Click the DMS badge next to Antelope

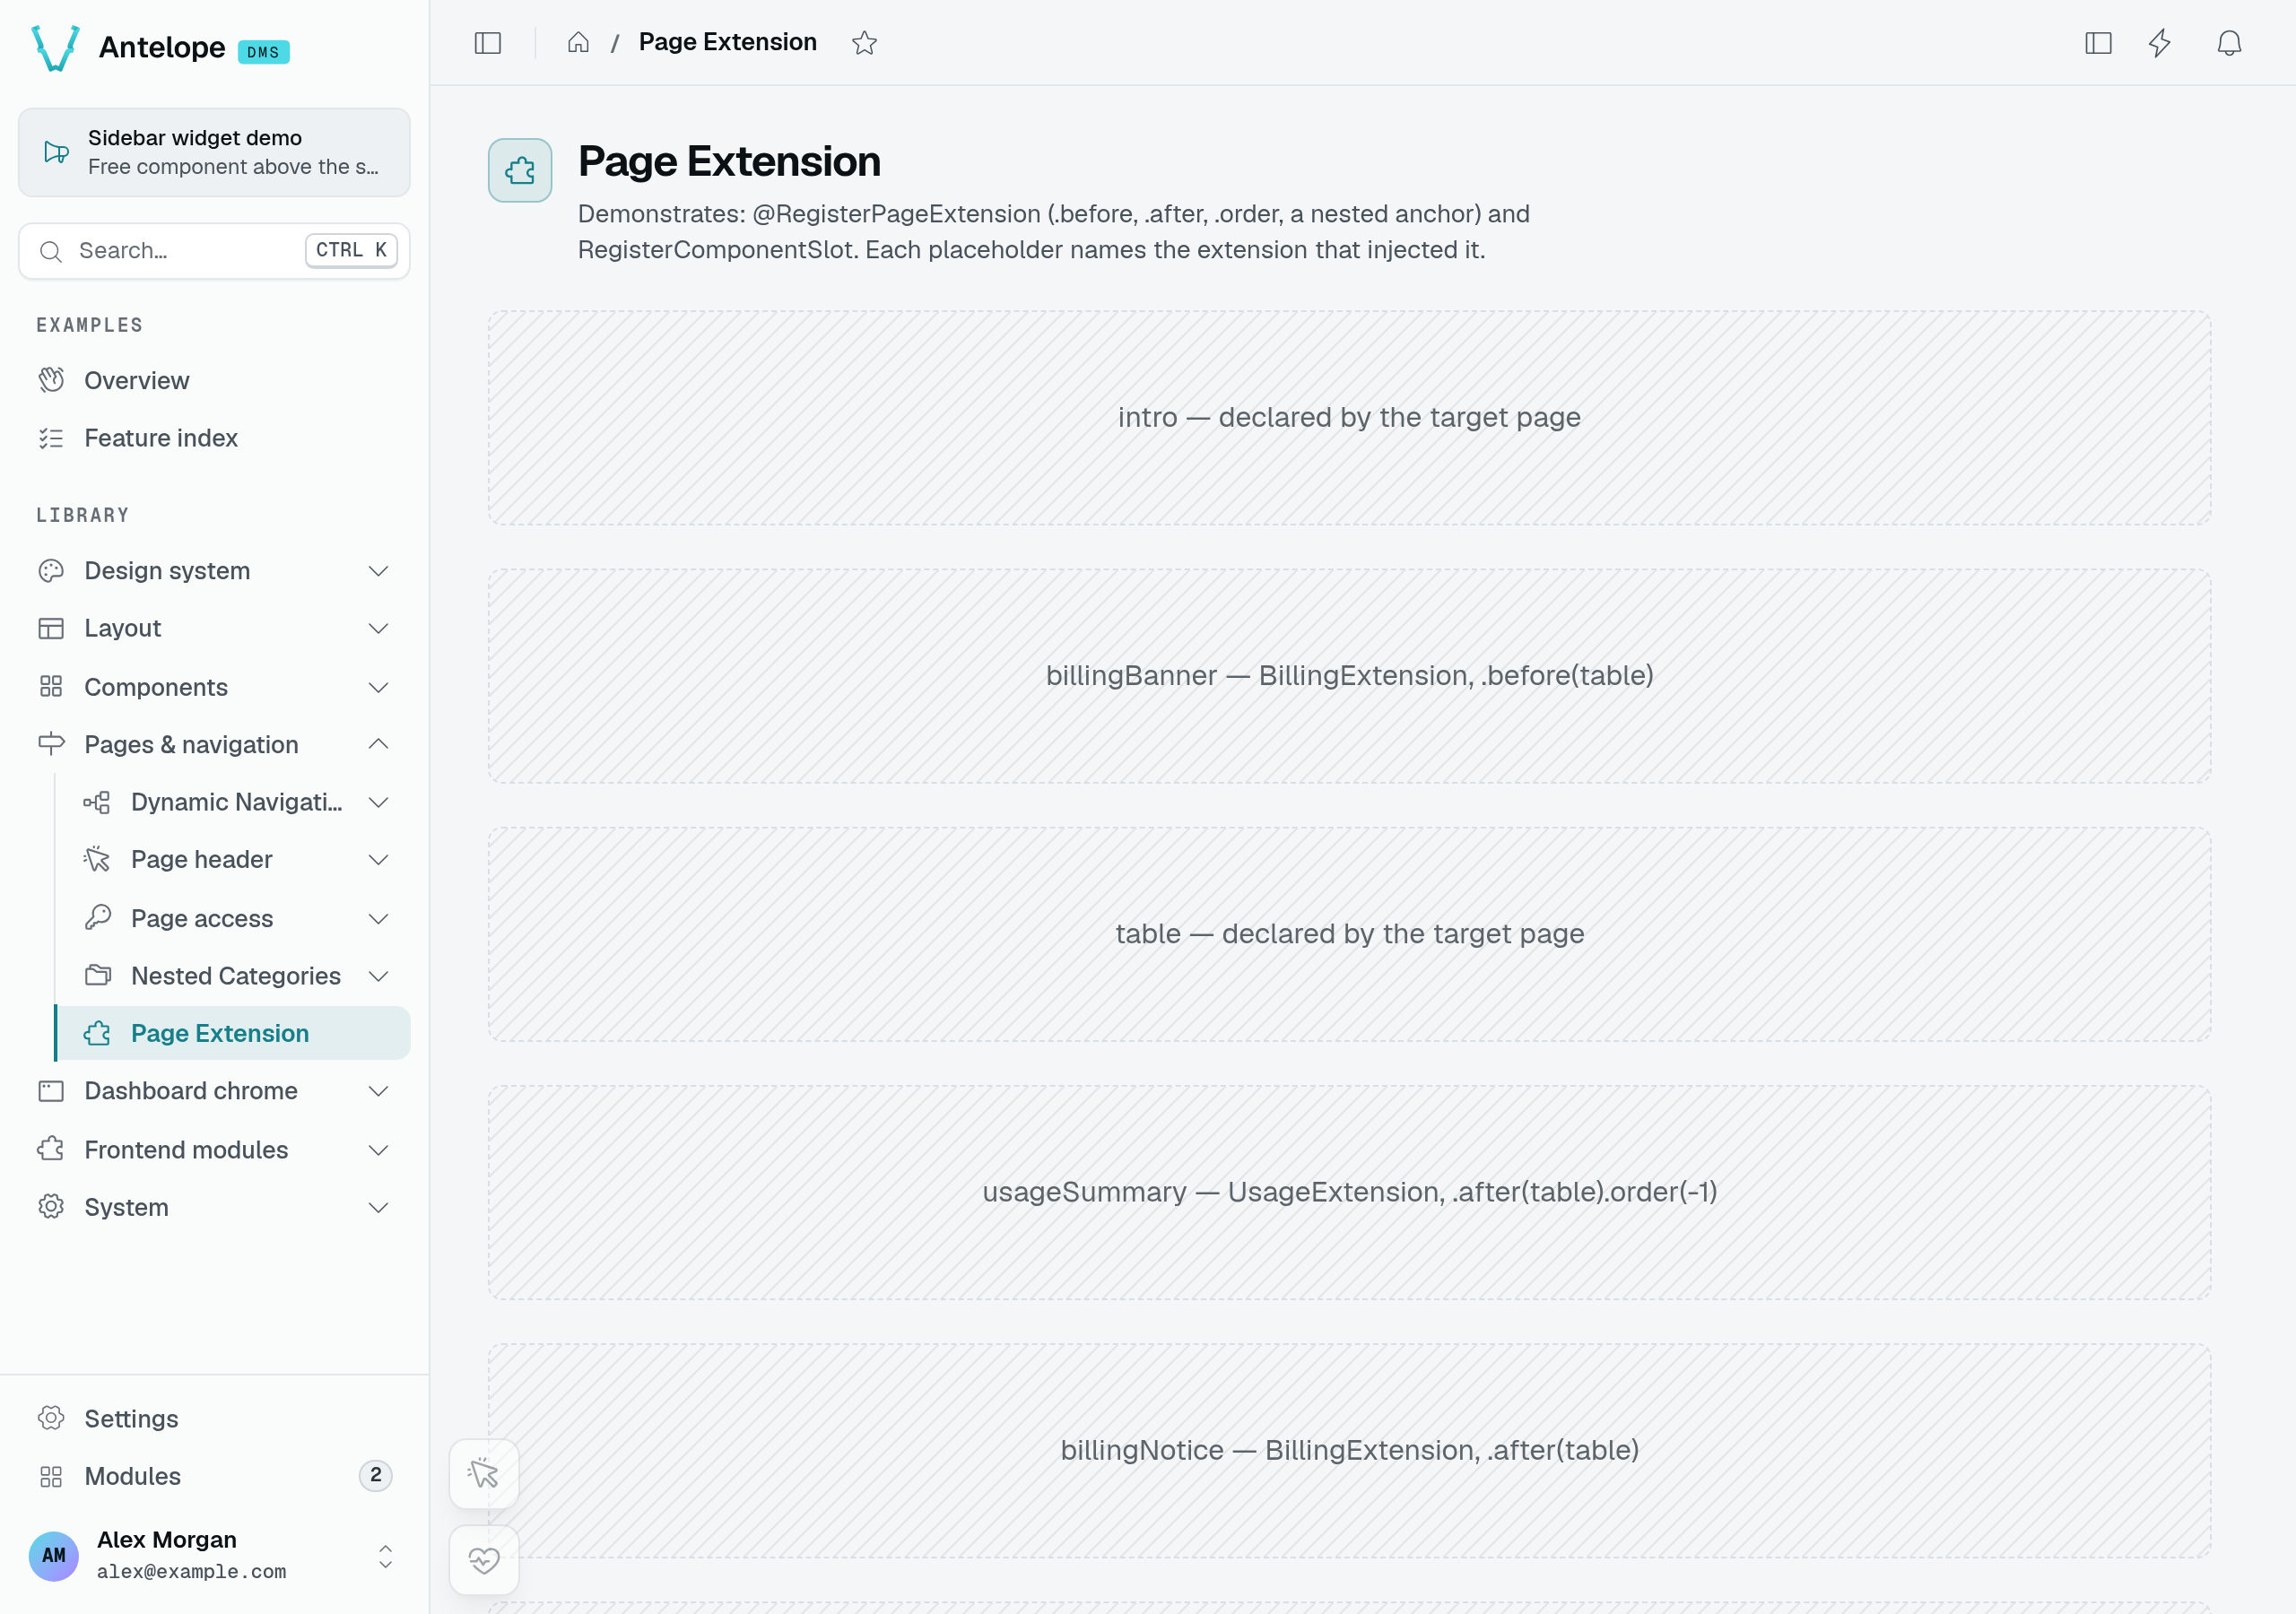[x=263, y=52]
